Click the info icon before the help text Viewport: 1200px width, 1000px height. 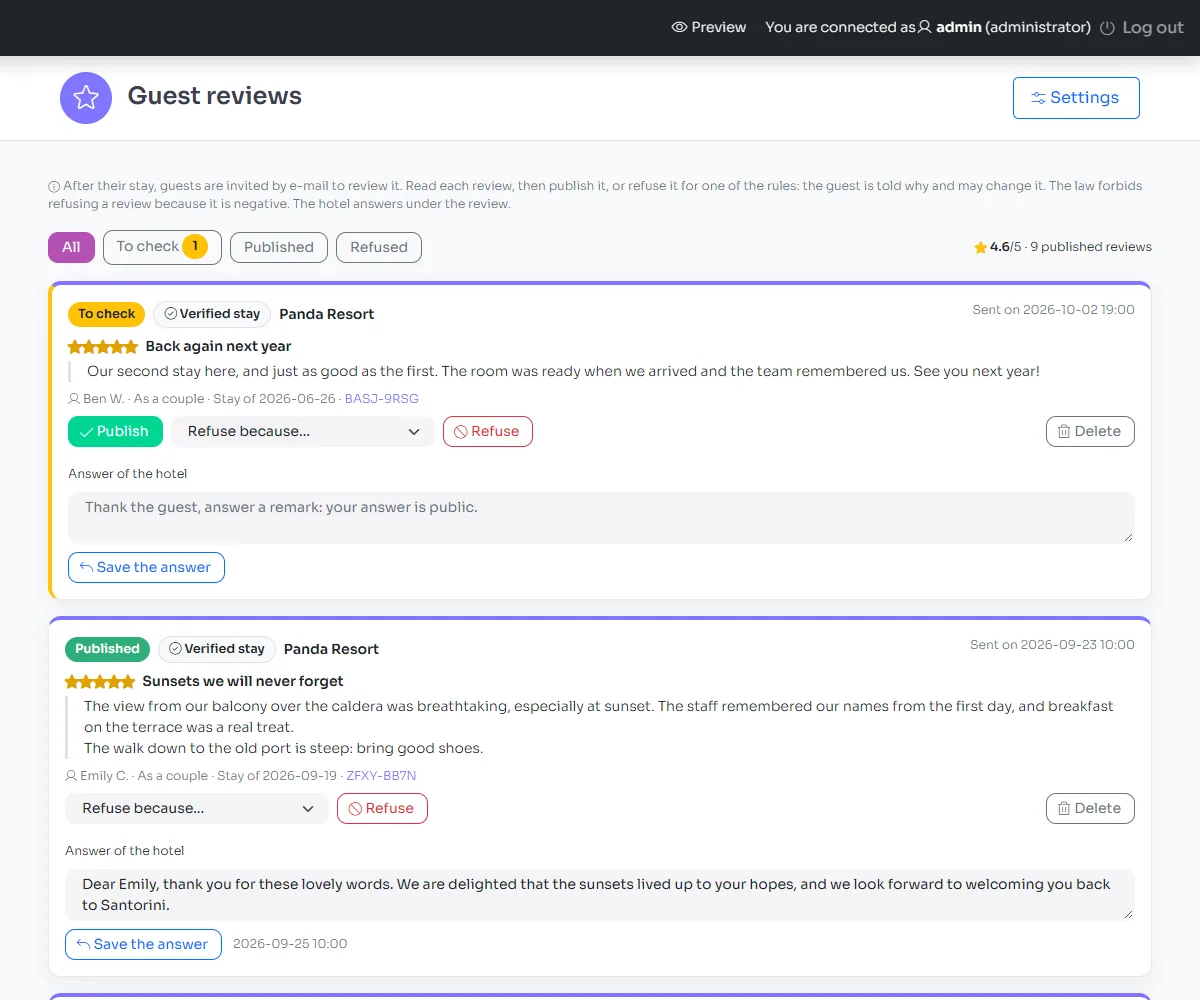tap(54, 186)
